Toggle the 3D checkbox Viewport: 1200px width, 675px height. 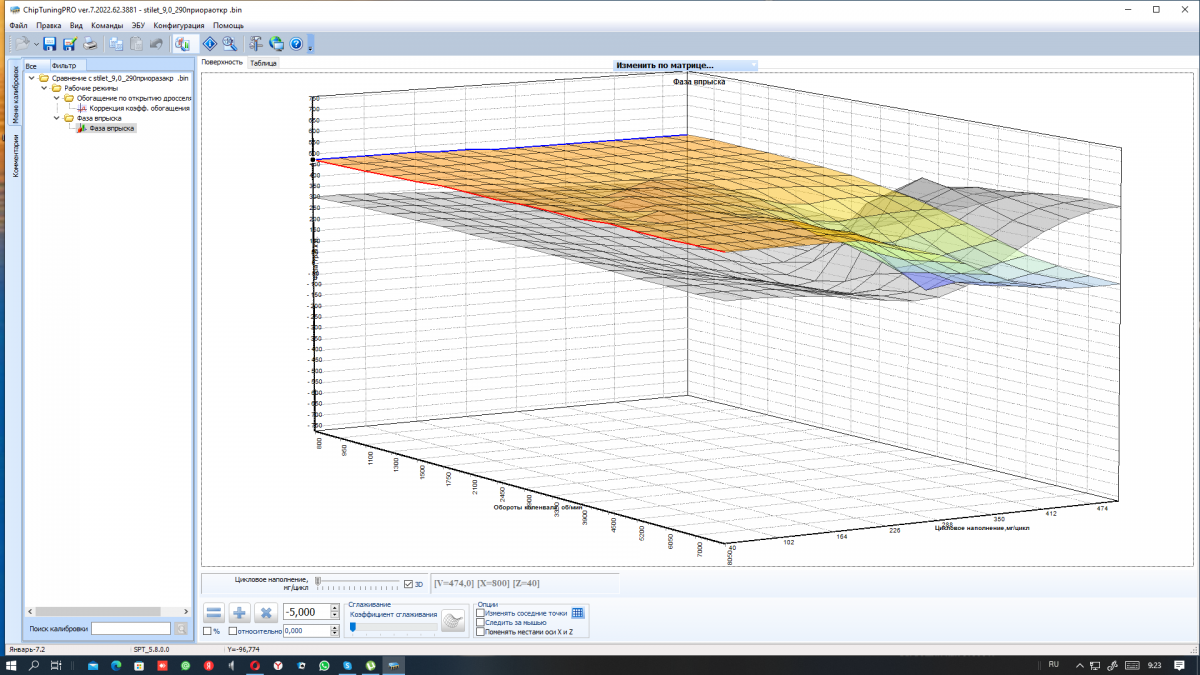click(x=408, y=584)
